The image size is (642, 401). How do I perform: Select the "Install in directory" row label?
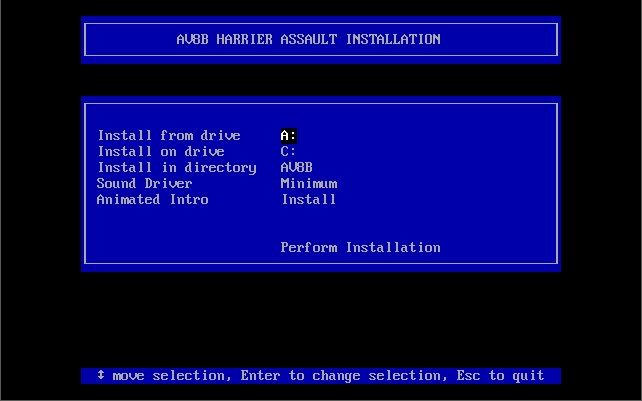point(176,168)
